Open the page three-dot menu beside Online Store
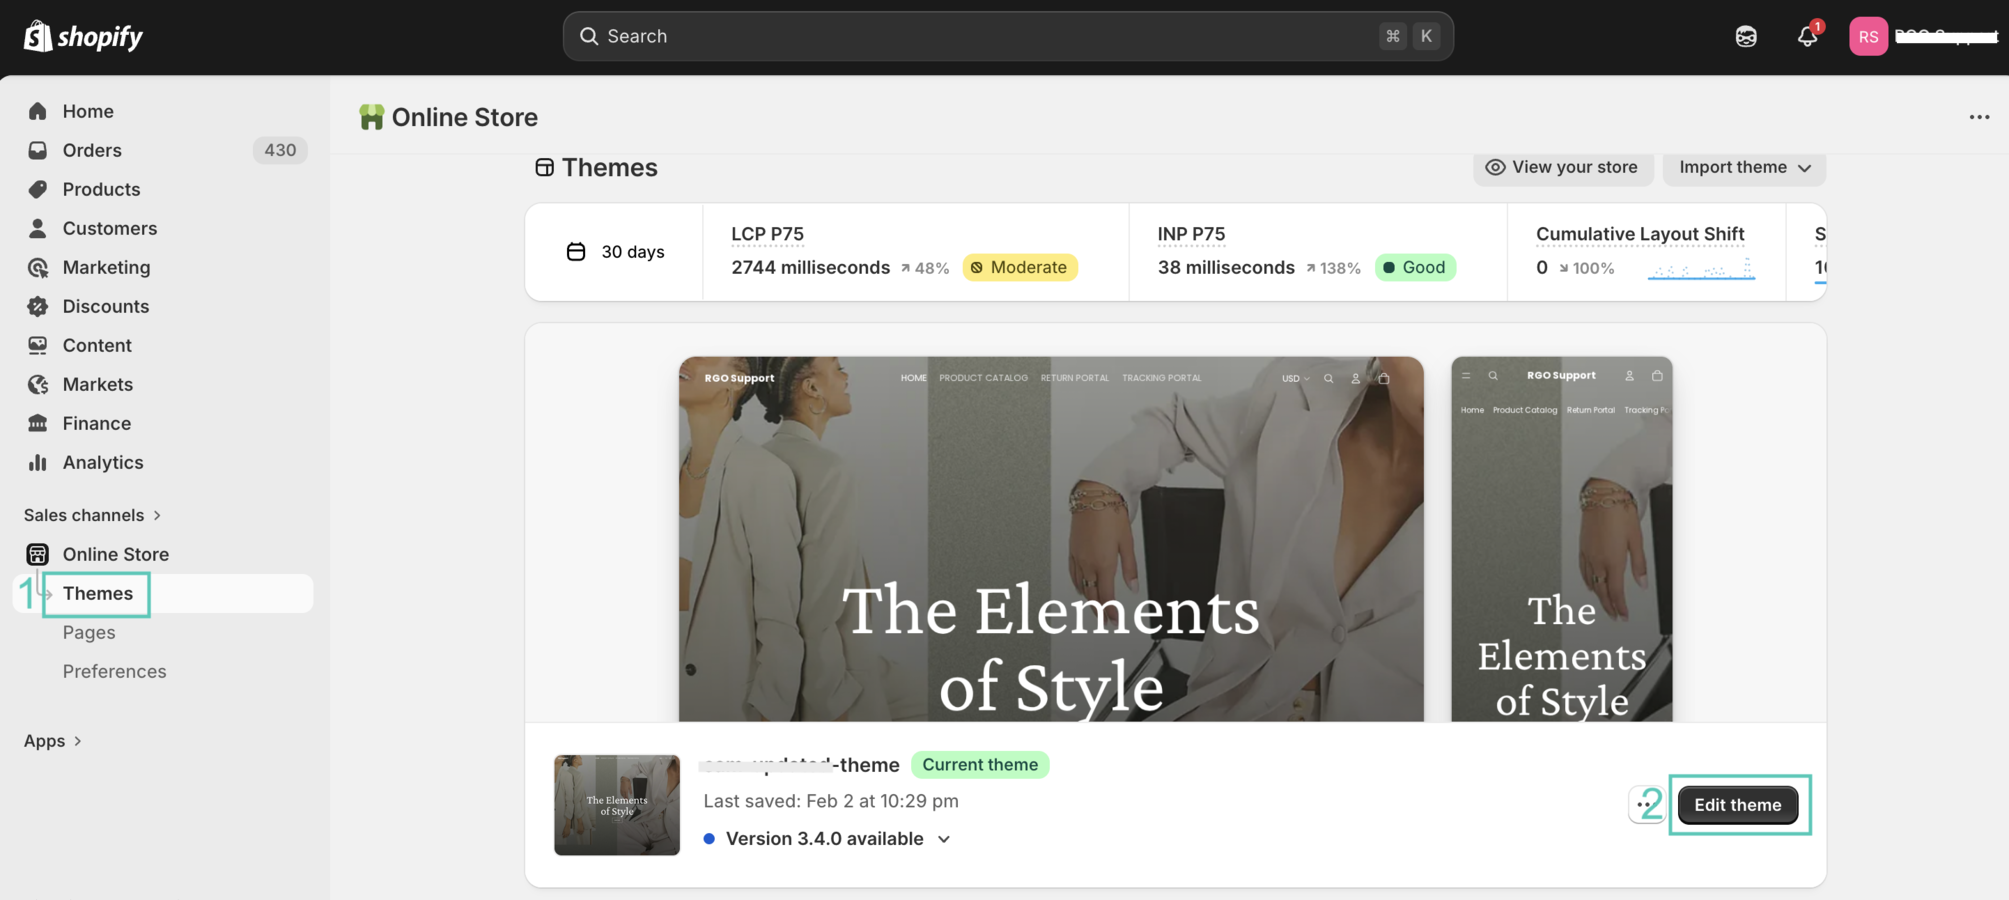Viewport: 2009px width, 900px height. [1979, 117]
